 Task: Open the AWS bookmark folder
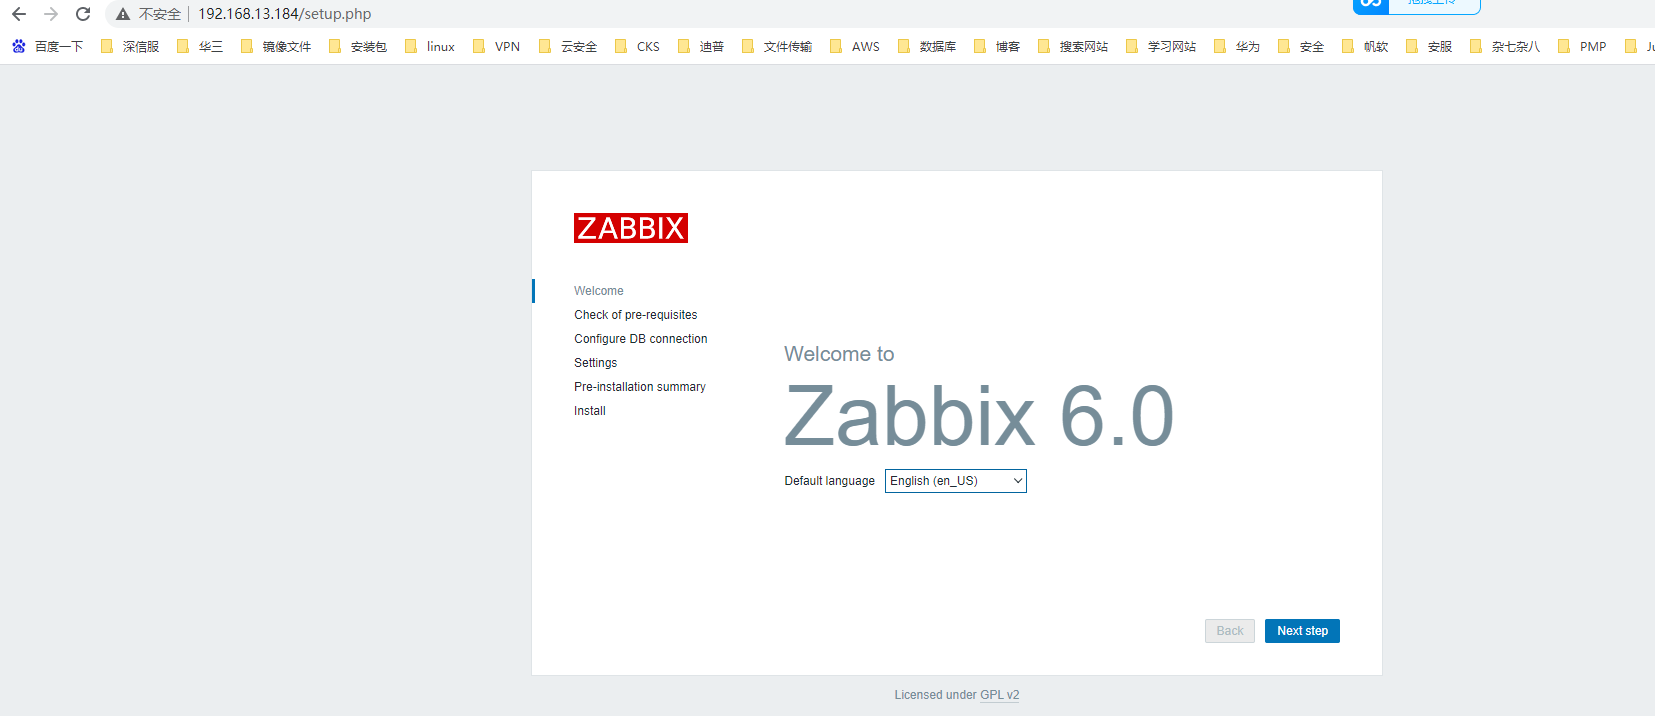point(855,46)
